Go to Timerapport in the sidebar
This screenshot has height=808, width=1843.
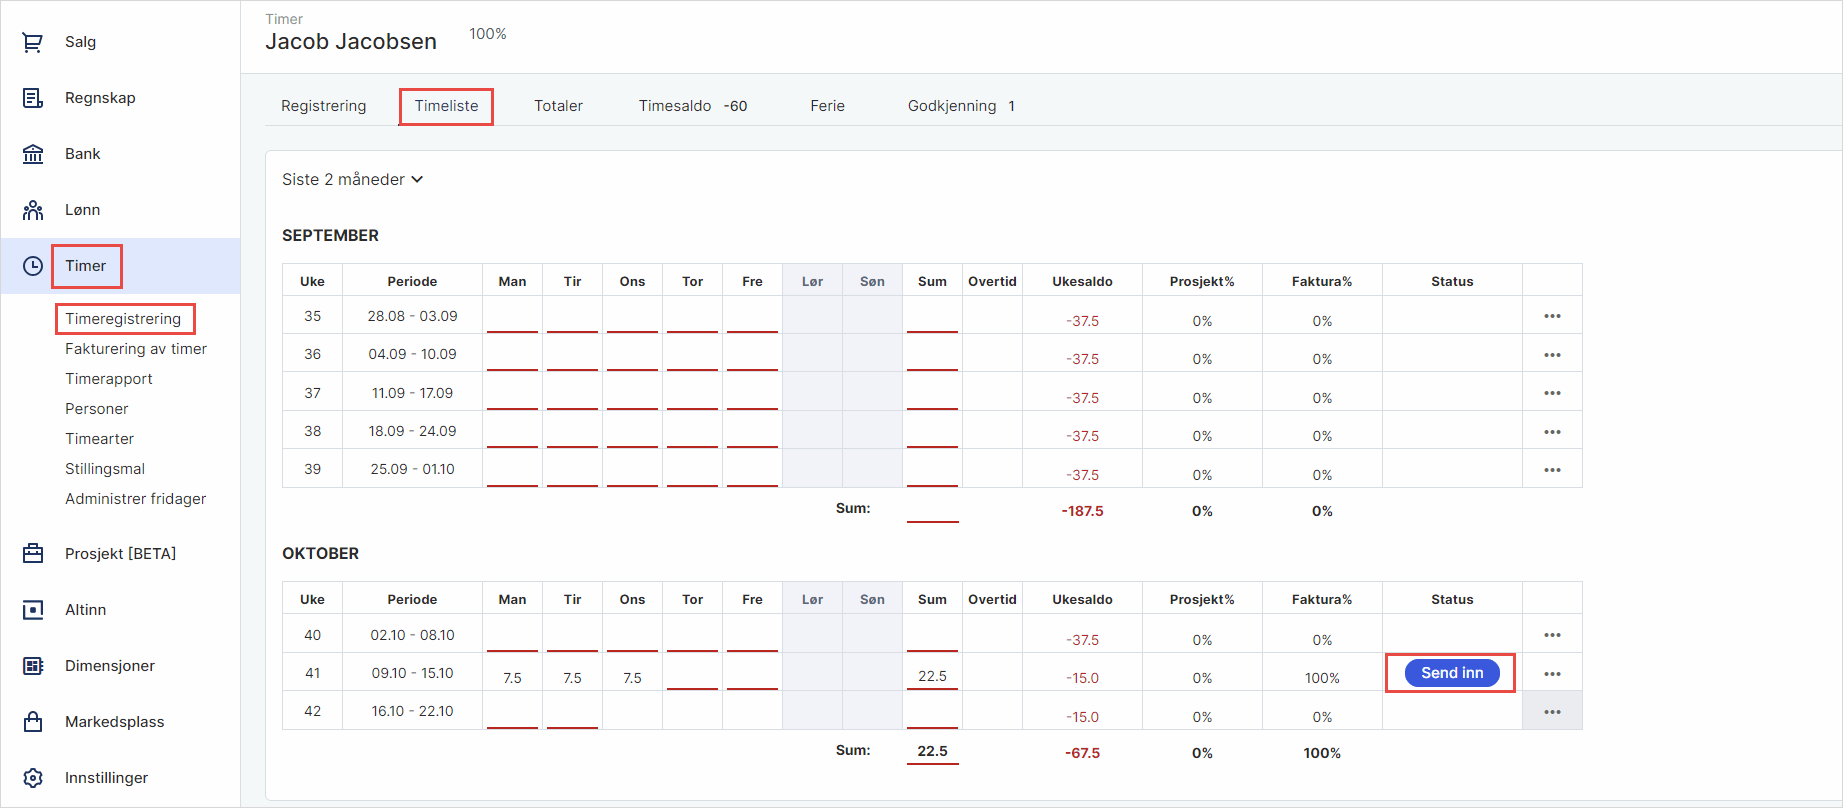click(x=109, y=379)
